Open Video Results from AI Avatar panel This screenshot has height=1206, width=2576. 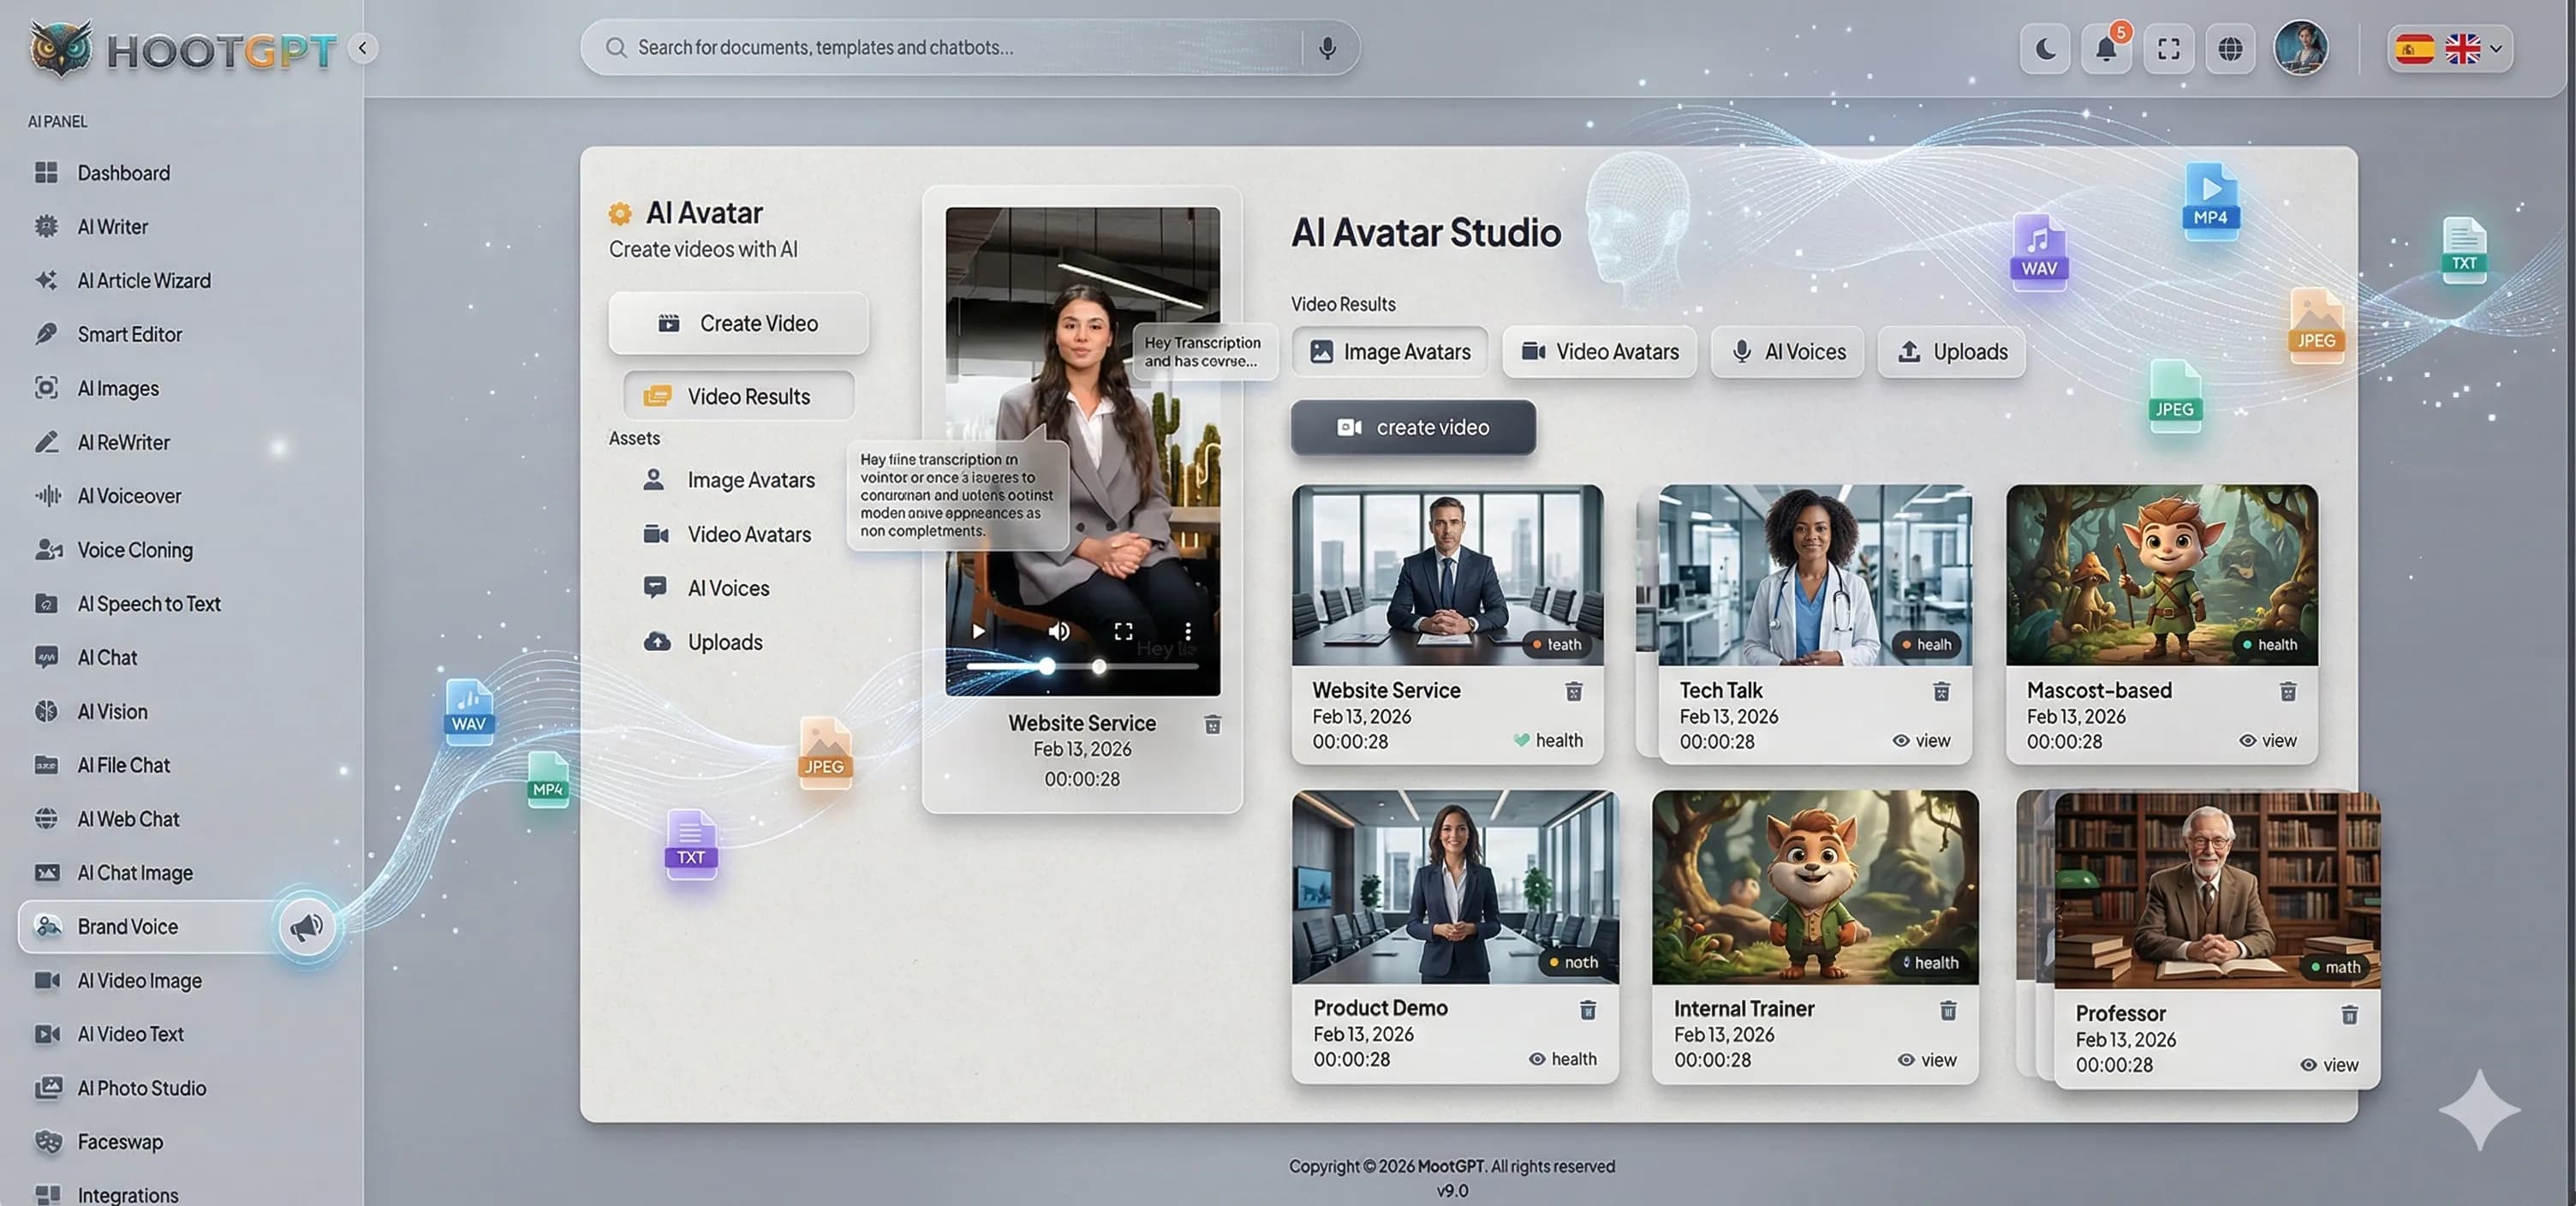(738, 396)
